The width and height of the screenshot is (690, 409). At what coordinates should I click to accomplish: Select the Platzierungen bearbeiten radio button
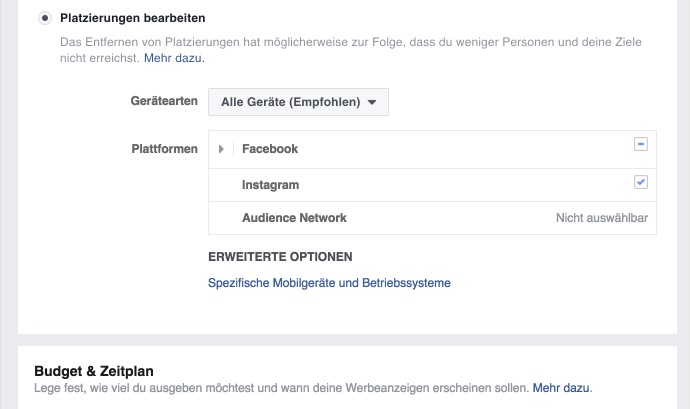click(x=44, y=18)
